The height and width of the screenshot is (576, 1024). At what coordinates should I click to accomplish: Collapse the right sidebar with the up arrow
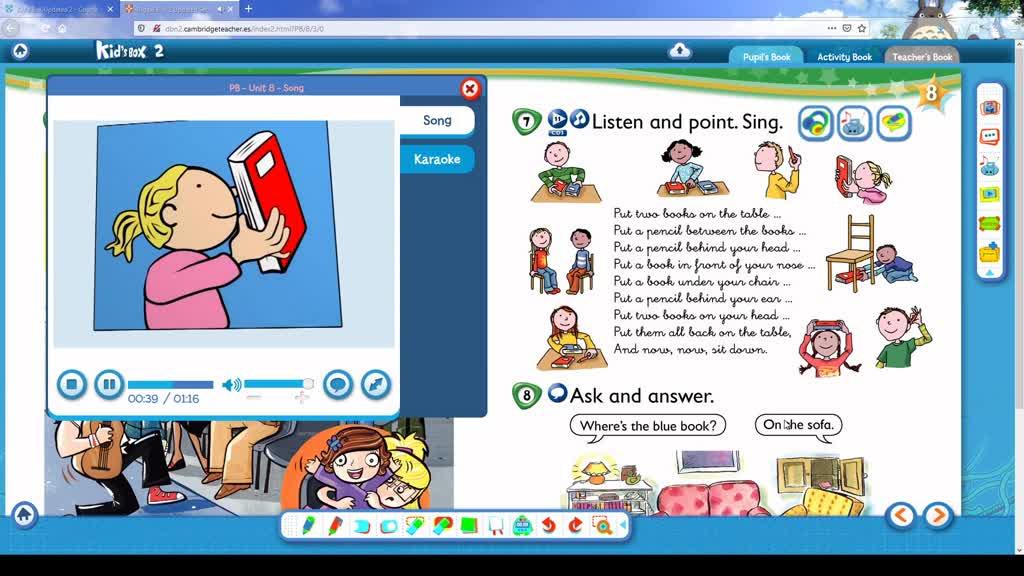point(989,272)
